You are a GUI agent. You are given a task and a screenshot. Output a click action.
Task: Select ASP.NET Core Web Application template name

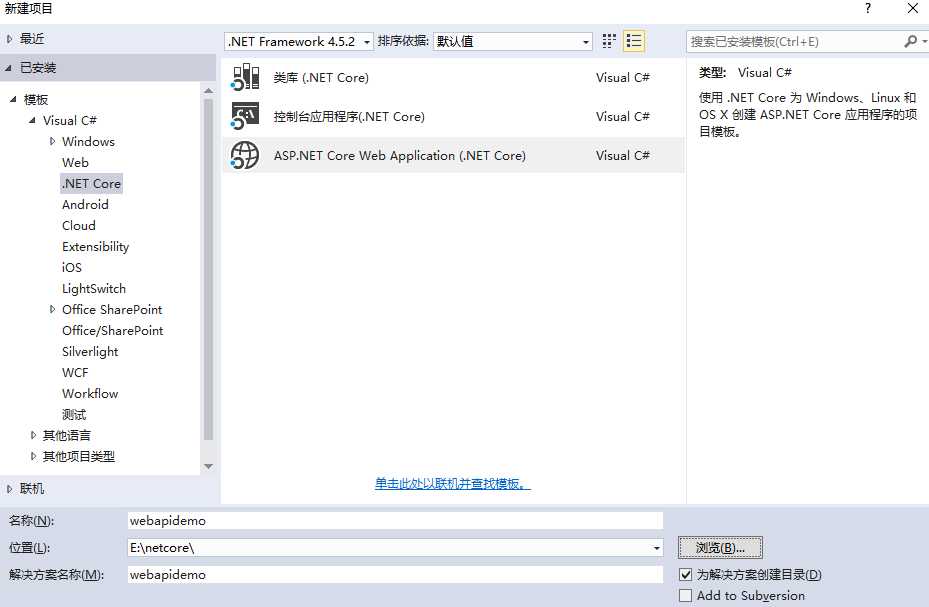click(399, 156)
